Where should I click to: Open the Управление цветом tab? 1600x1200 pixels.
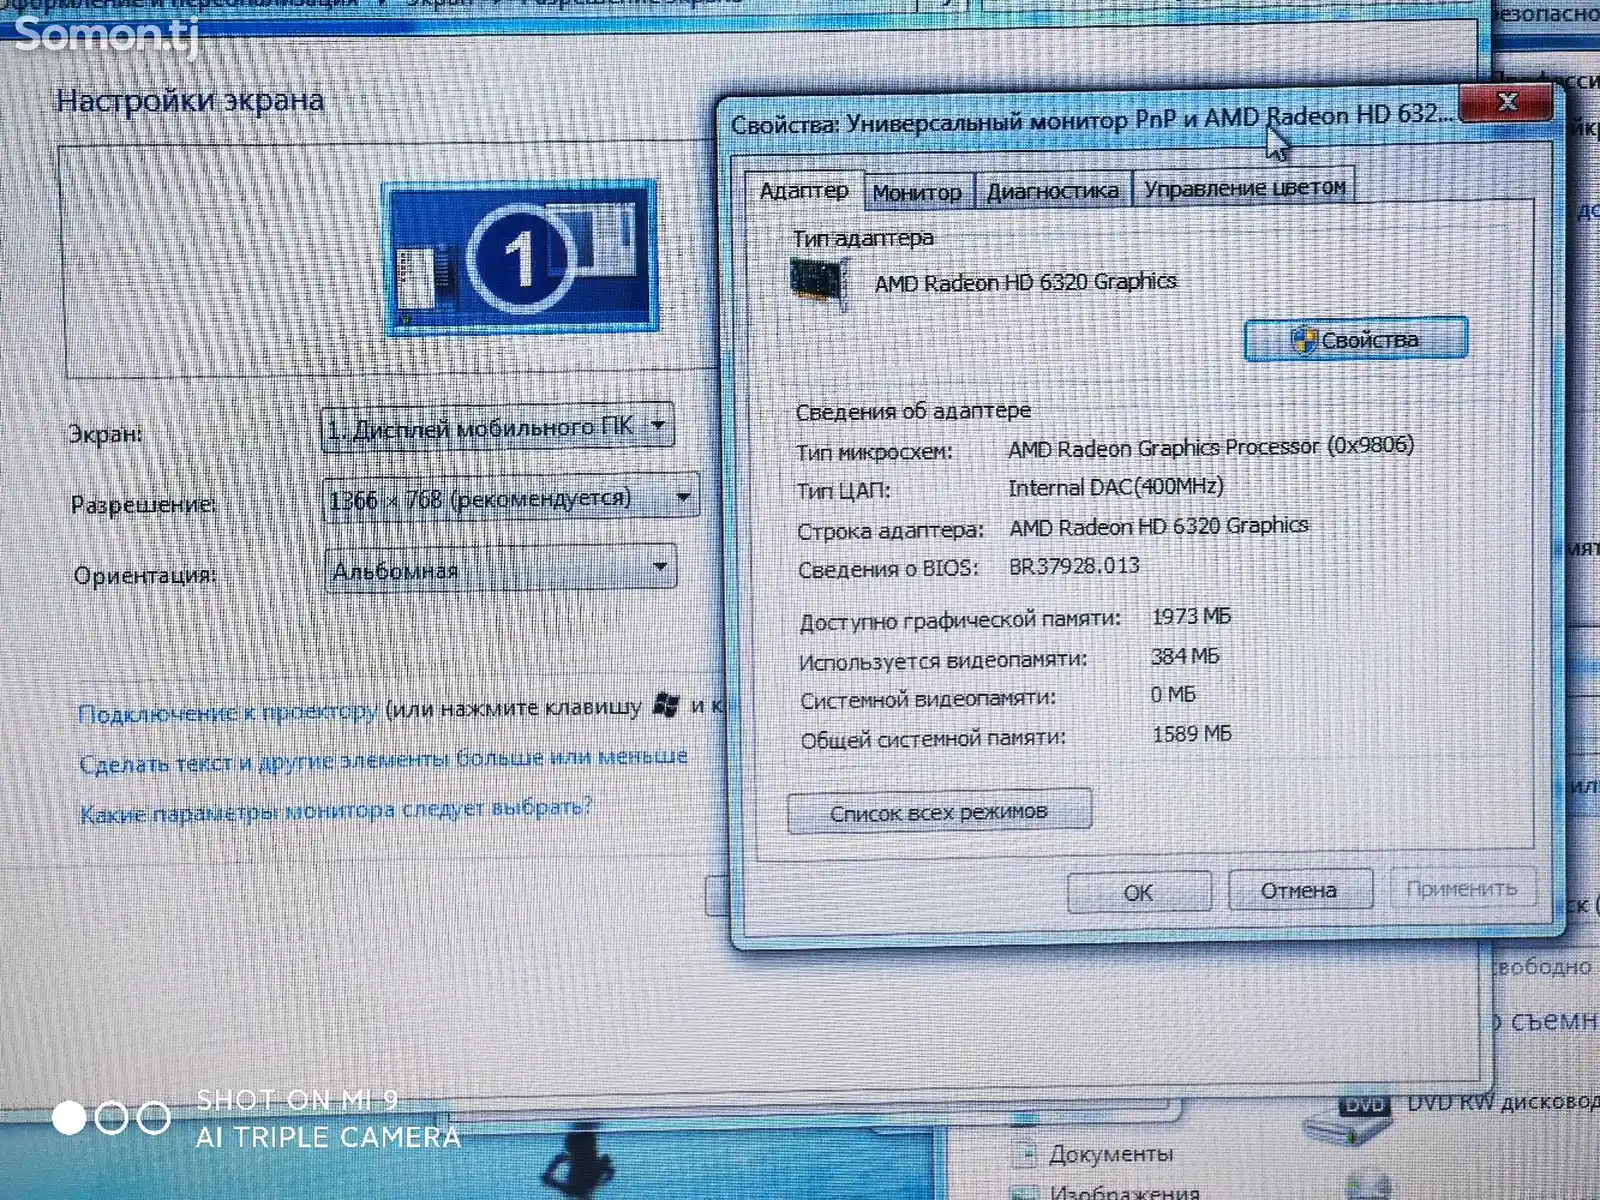(x=1244, y=187)
